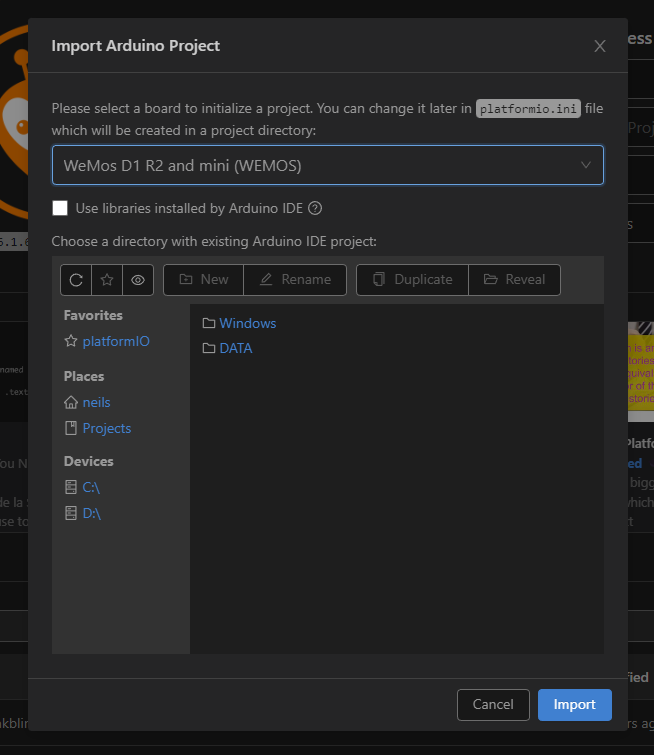Screen dimensions: 654x755
Task: Open the DATA folder
Action: tap(235, 348)
